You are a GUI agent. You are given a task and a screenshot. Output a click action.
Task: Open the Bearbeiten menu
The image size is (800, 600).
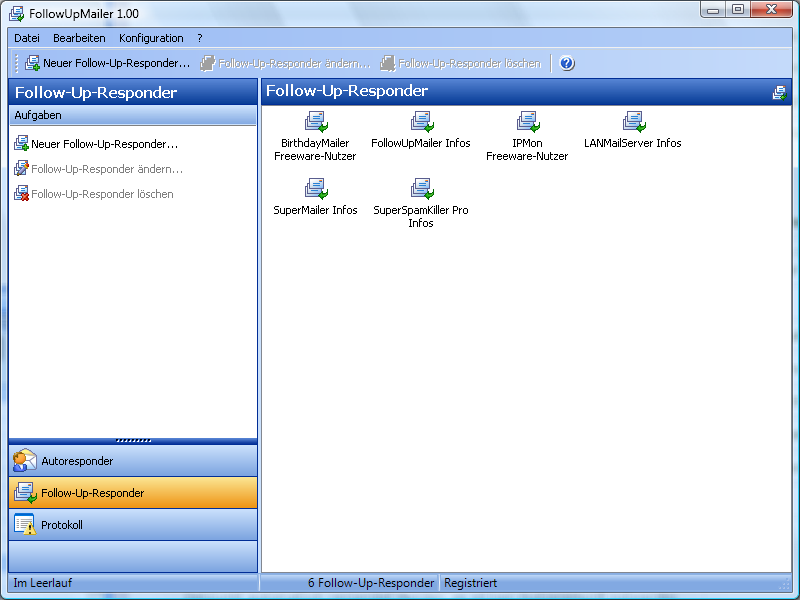tap(79, 38)
